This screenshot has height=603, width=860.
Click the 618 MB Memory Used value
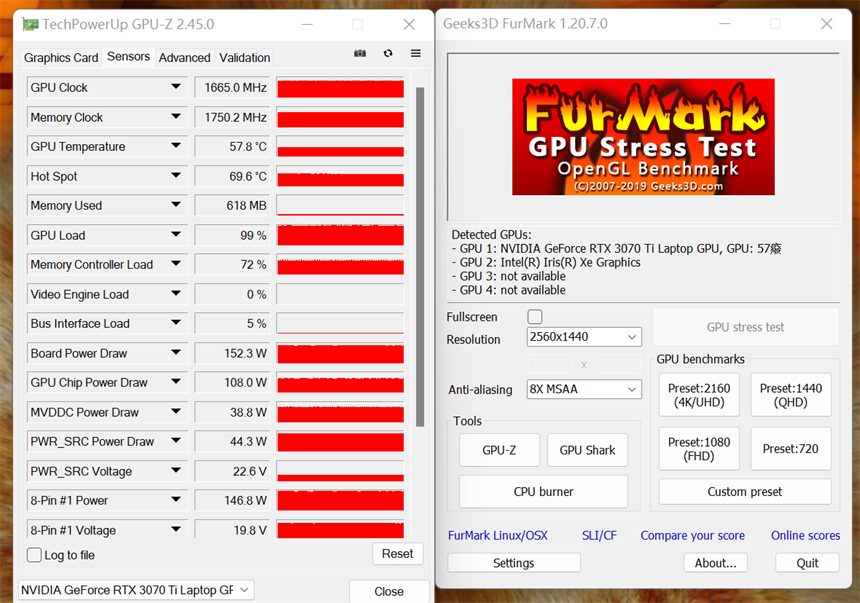tap(233, 206)
